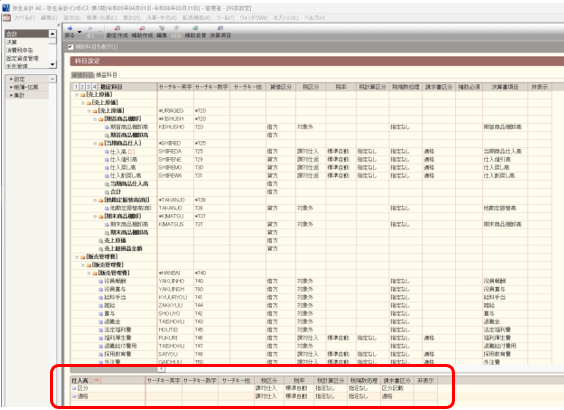Open the ツール(T) menu
Image resolution: width=564 pixels, height=410 pixels.
(225, 18)
